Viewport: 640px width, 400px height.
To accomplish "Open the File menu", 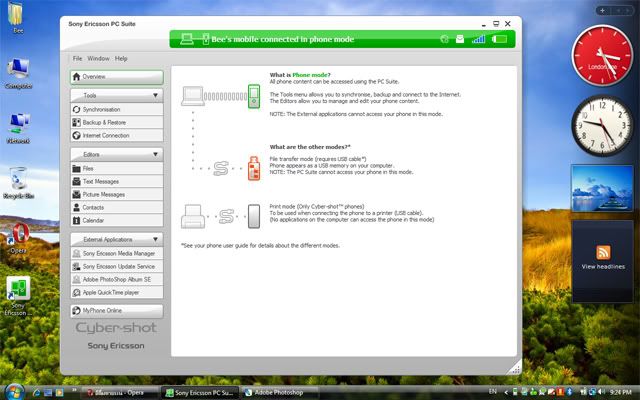I will 78,58.
